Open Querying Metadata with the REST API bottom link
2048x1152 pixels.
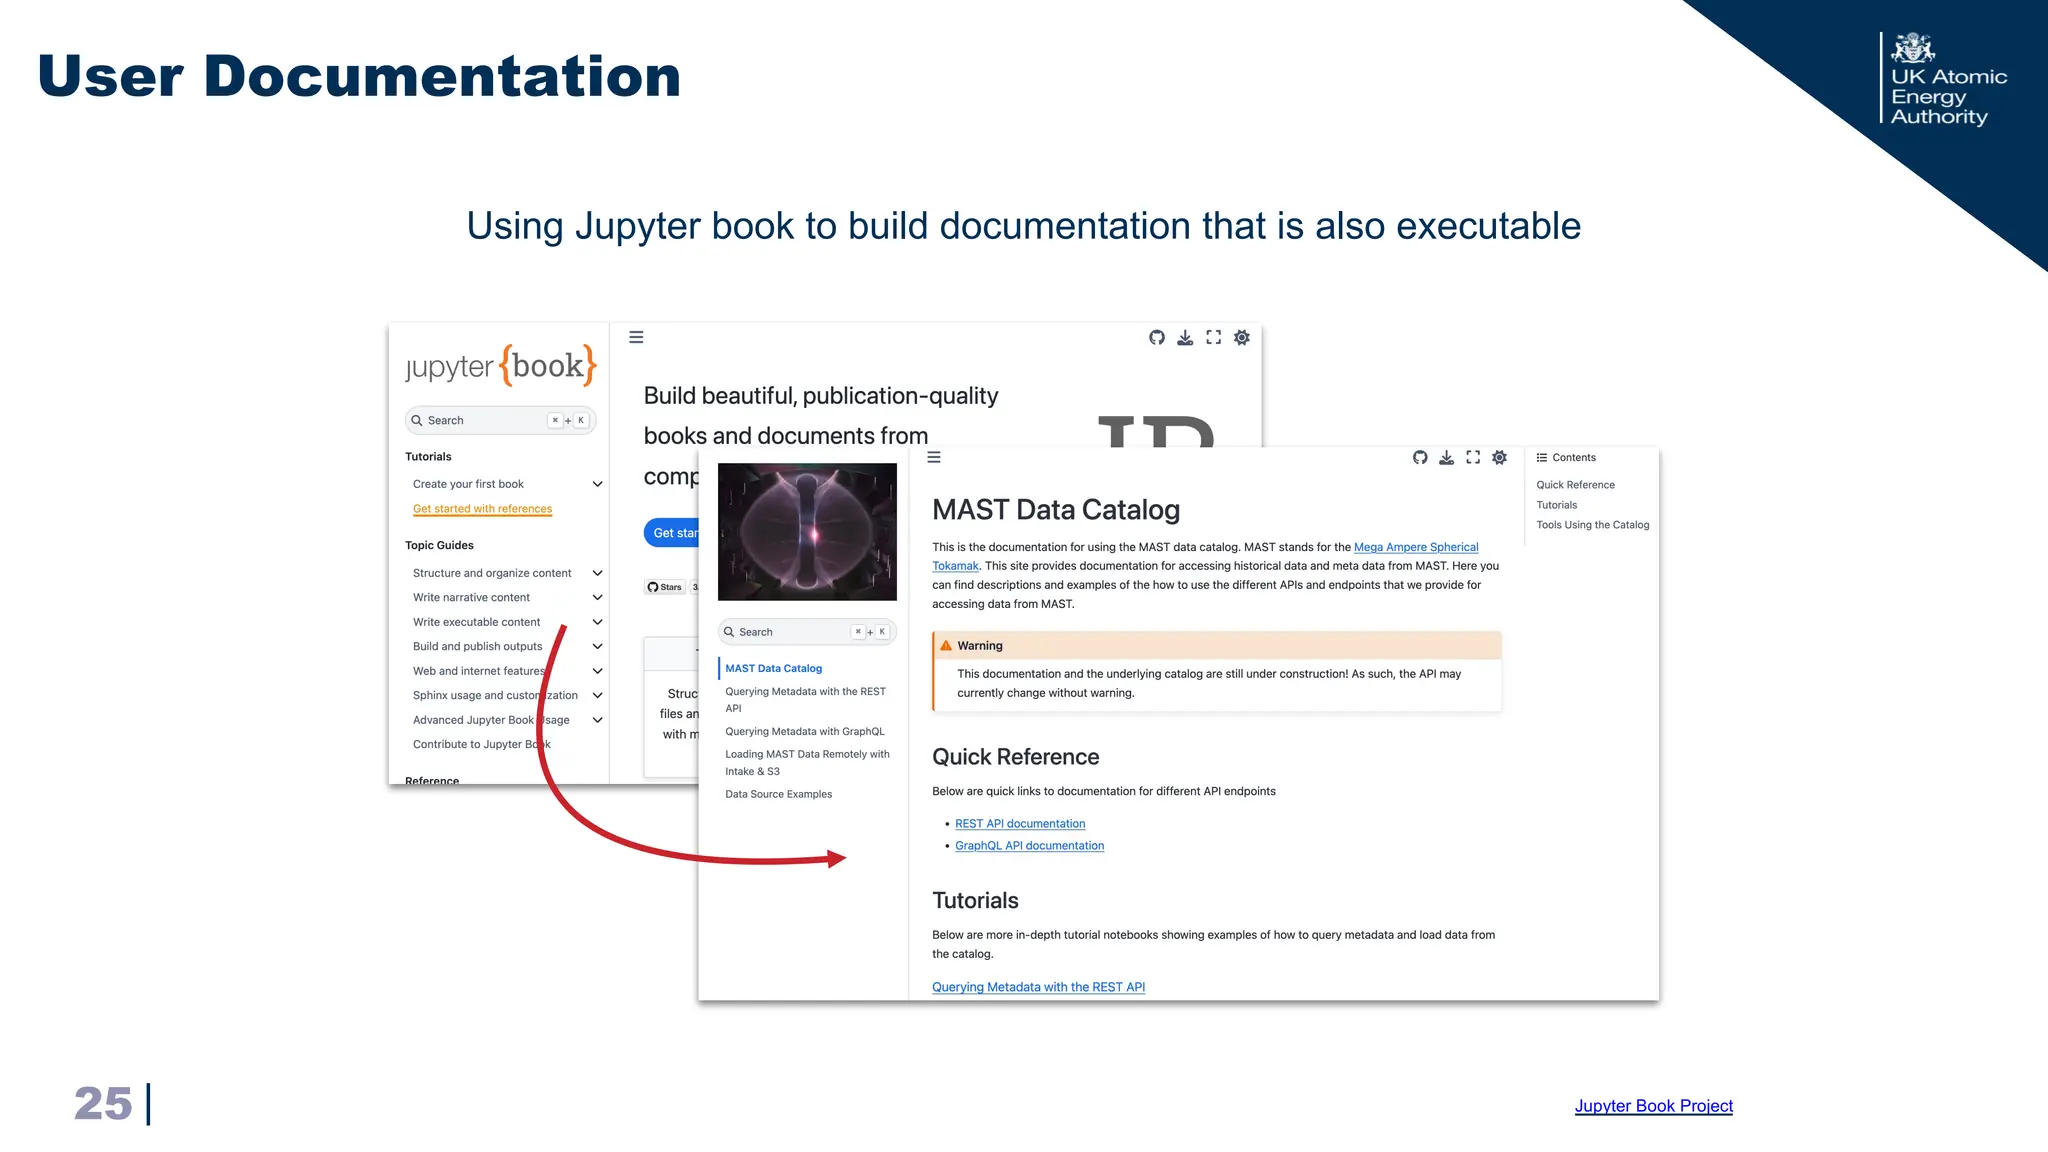tap(1038, 987)
